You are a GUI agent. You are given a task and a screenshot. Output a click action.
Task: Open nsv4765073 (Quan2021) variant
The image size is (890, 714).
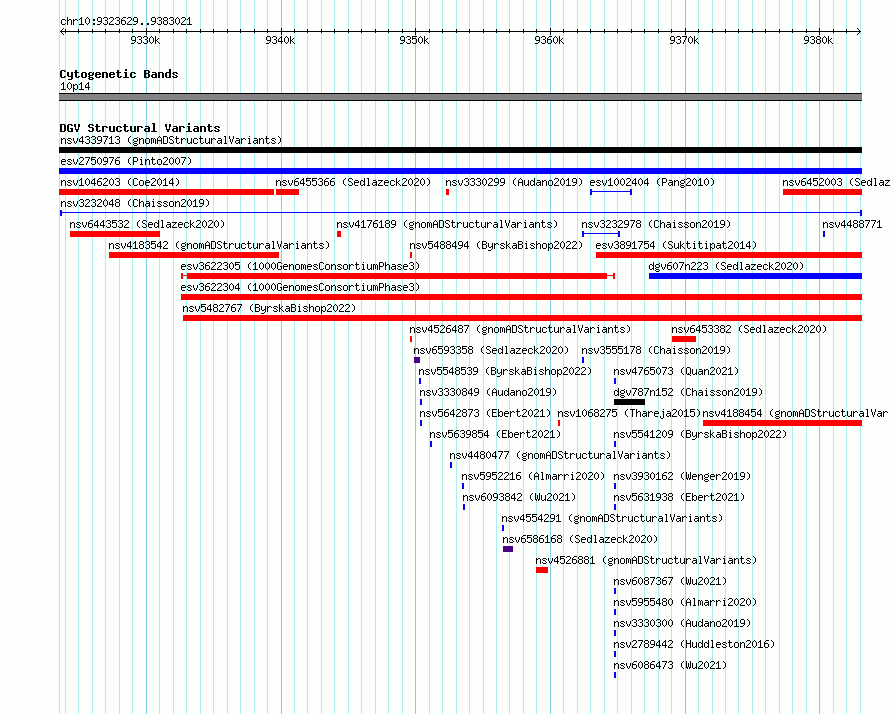point(676,371)
